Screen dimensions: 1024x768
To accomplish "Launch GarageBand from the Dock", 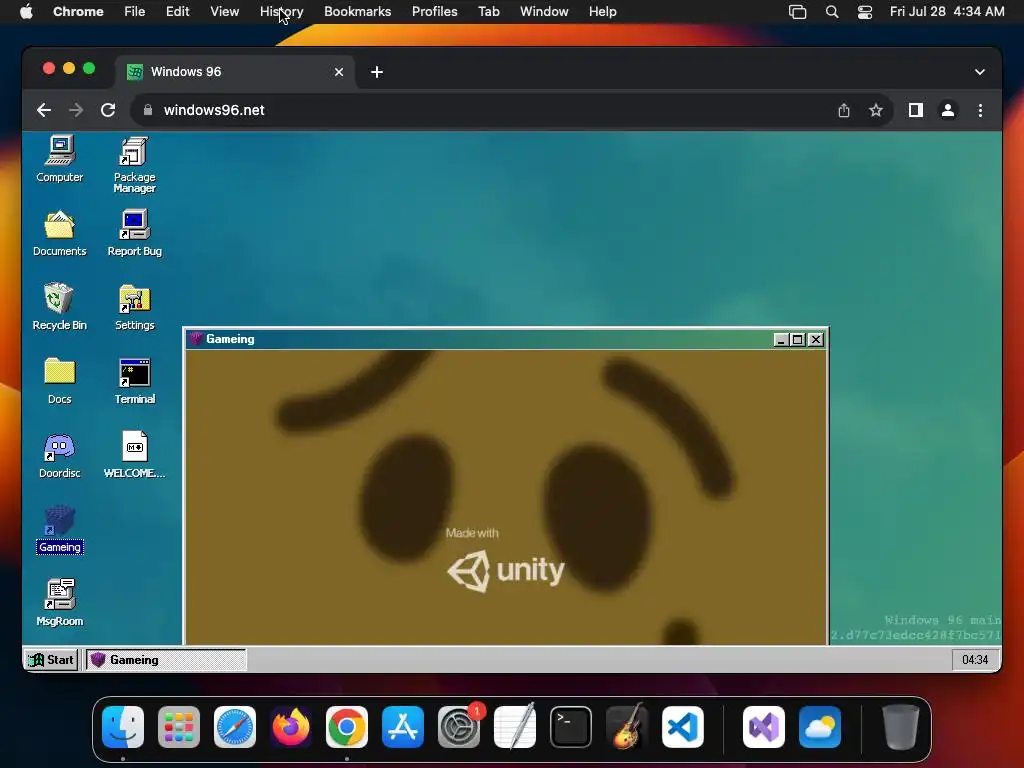I will [x=627, y=727].
